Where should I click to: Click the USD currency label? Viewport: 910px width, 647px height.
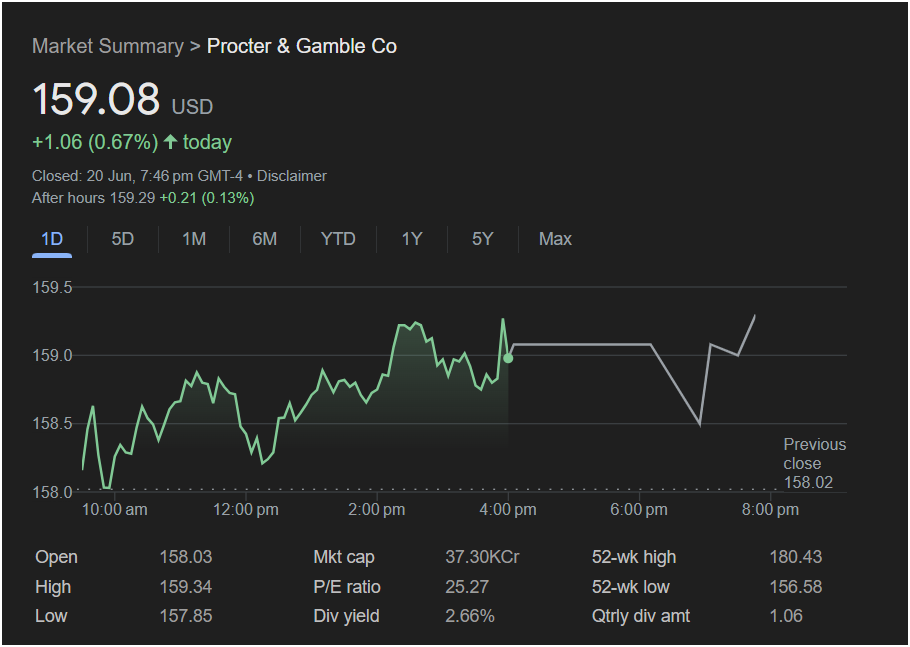pos(192,107)
